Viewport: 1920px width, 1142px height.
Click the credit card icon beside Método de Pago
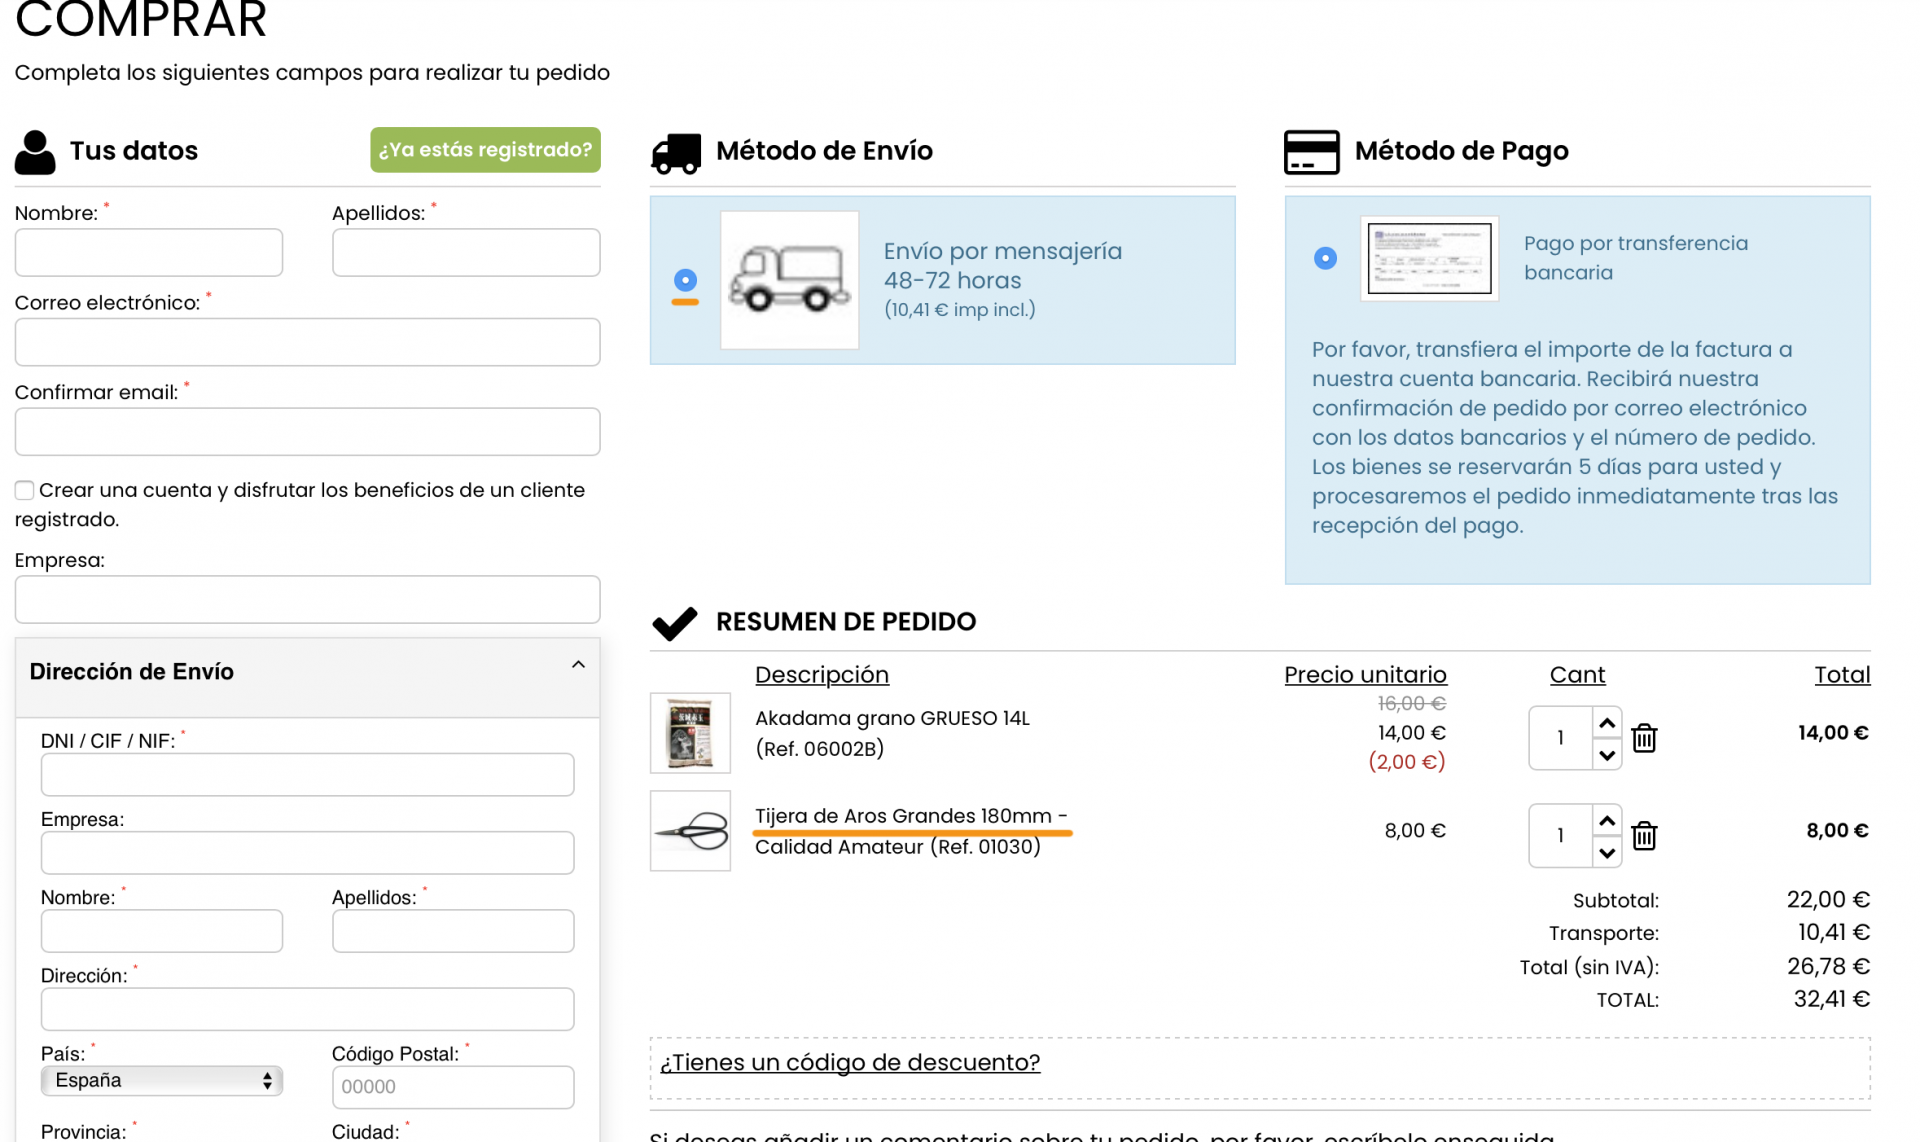[1311, 152]
